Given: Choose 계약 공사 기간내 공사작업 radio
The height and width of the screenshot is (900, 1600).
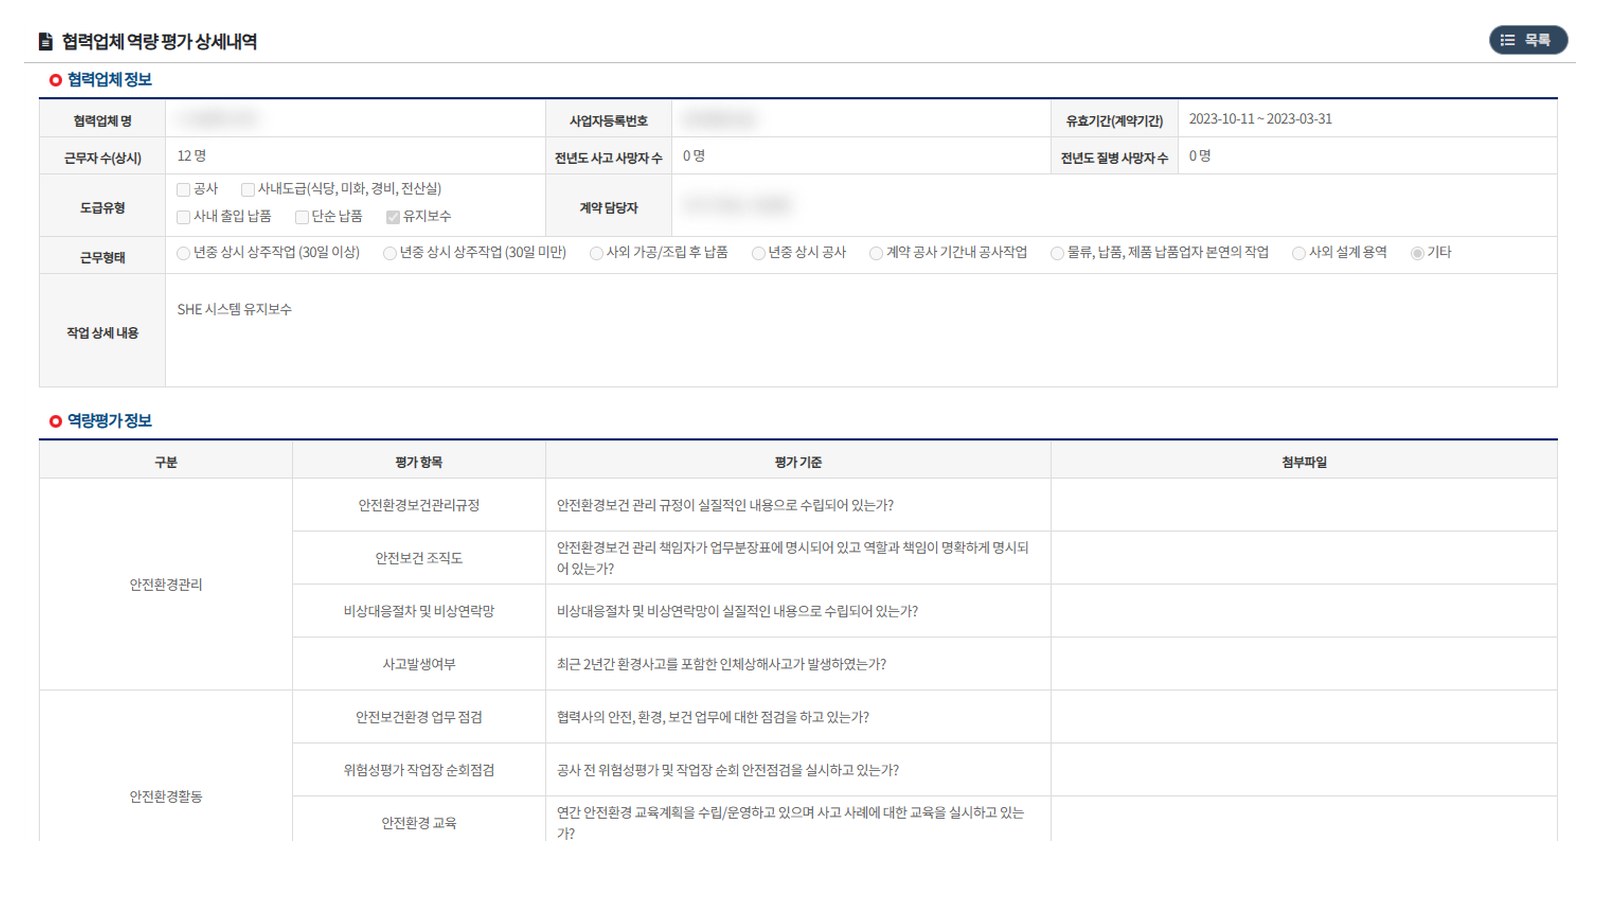Looking at the screenshot, I should point(876,253).
